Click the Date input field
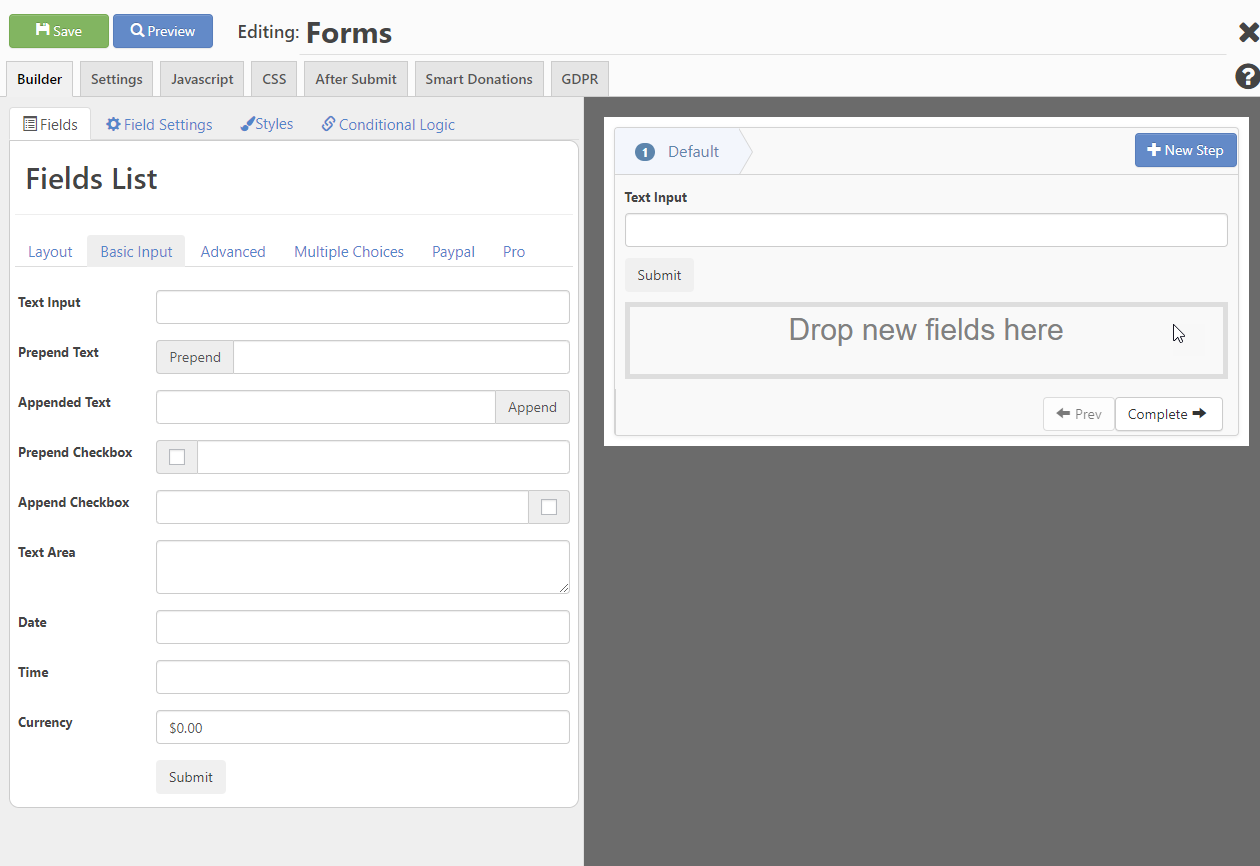 coord(363,627)
